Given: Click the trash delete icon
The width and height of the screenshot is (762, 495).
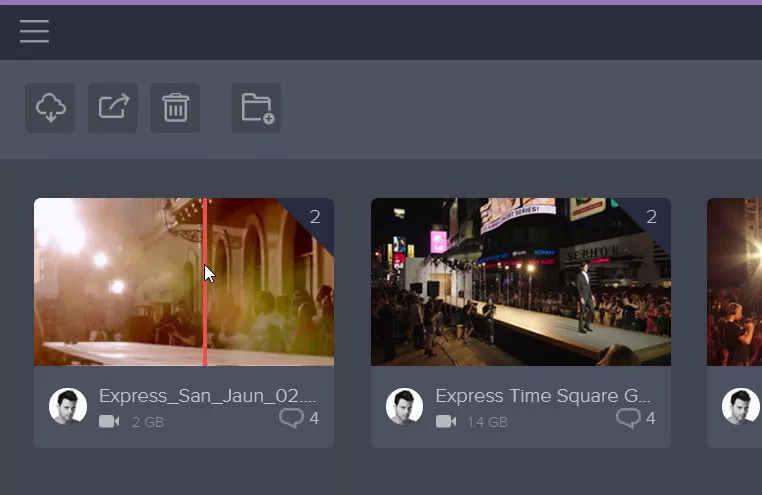Looking at the screenshot, I should tap(175, 107).
